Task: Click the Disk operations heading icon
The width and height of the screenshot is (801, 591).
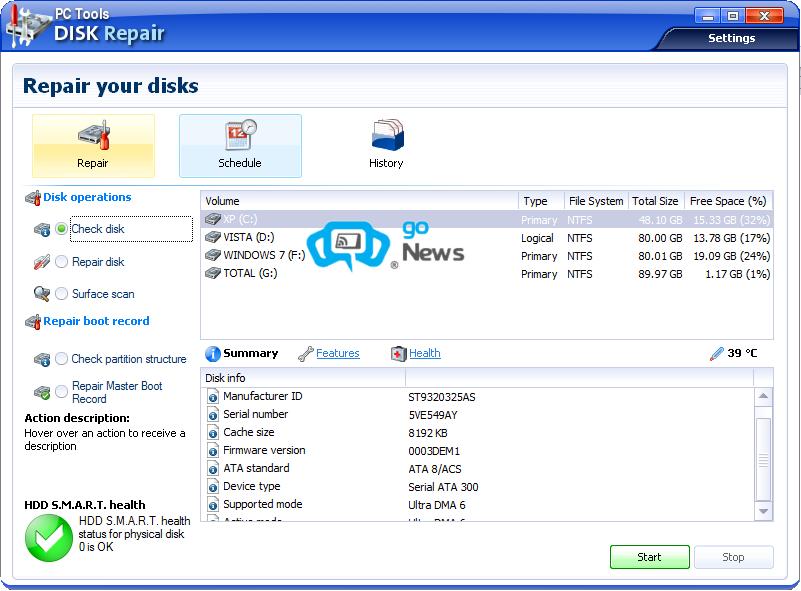Action: 33,198
